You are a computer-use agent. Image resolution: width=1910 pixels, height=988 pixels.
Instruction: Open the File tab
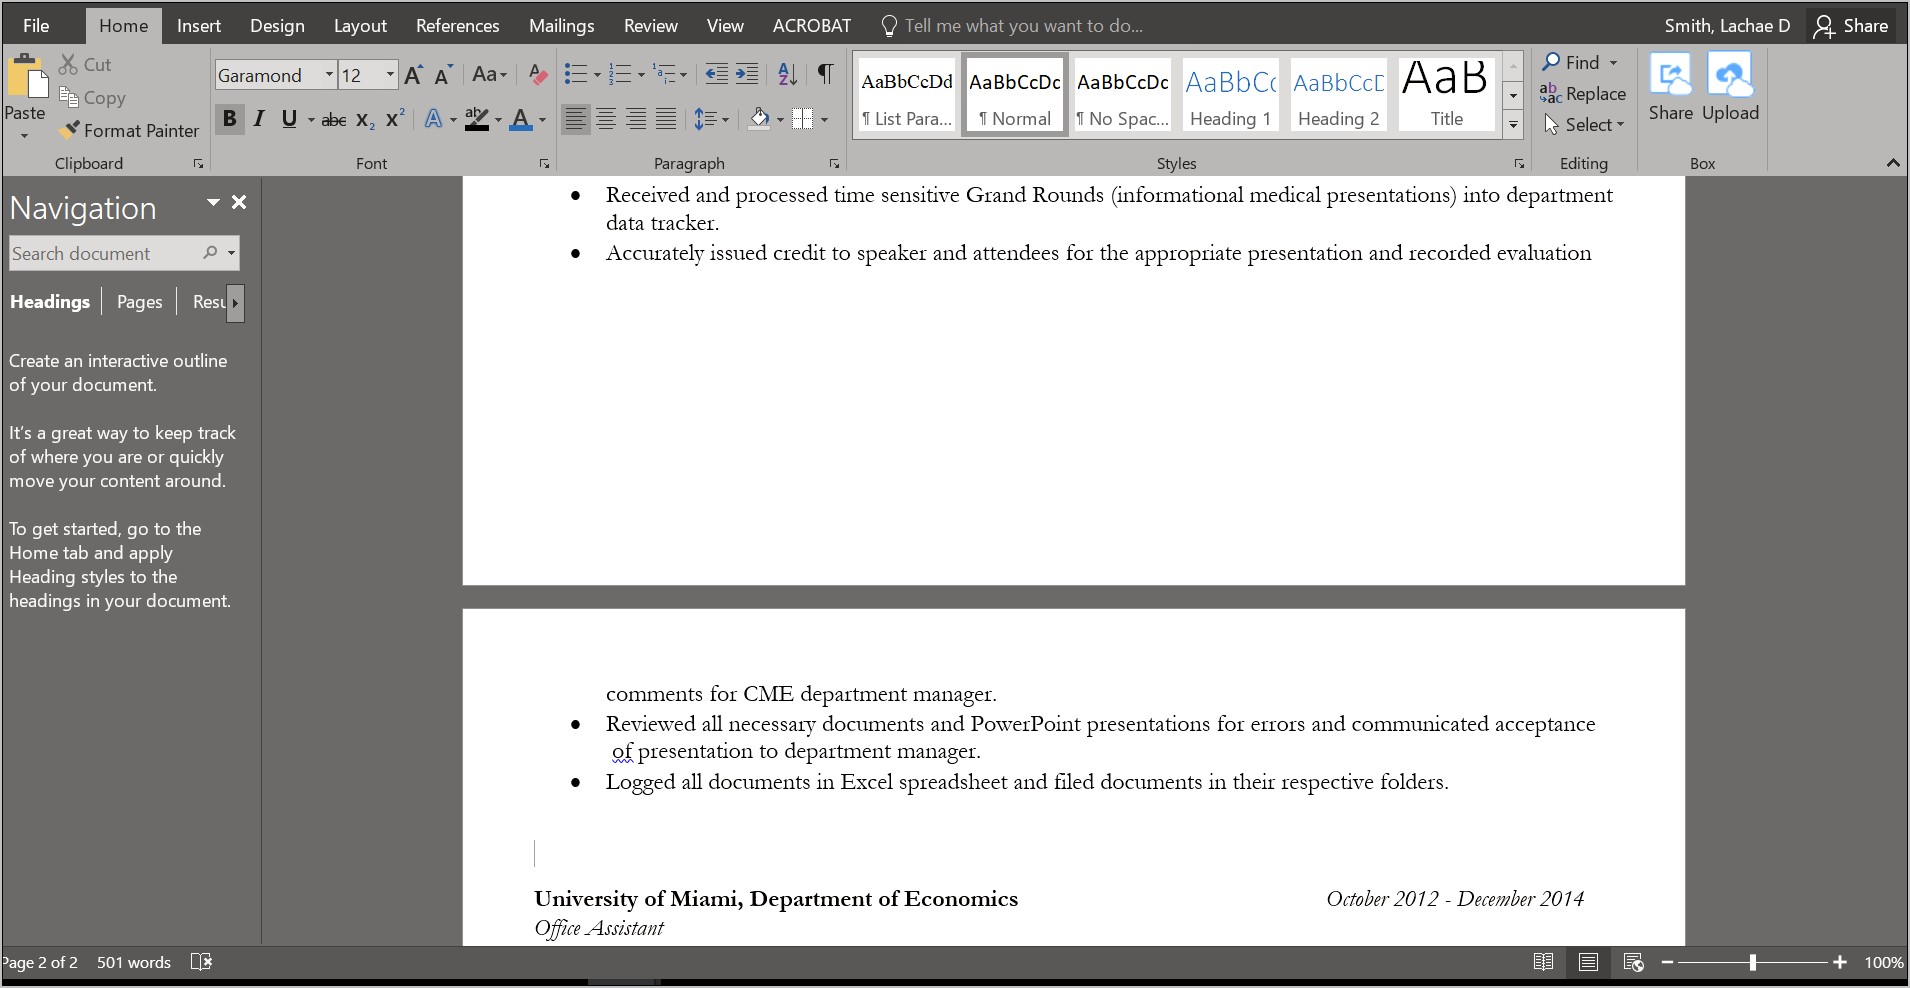pyautogui.click(x=36, y=26)
